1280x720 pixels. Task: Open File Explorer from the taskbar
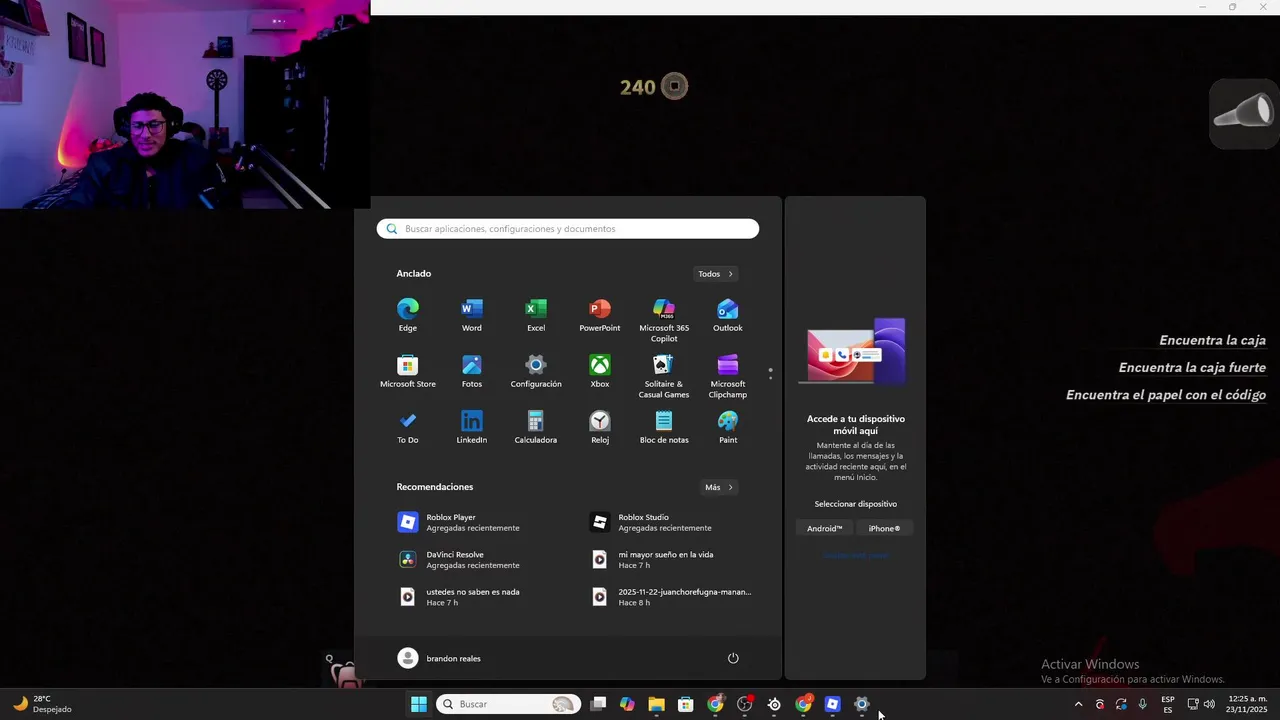coord(656,704)
